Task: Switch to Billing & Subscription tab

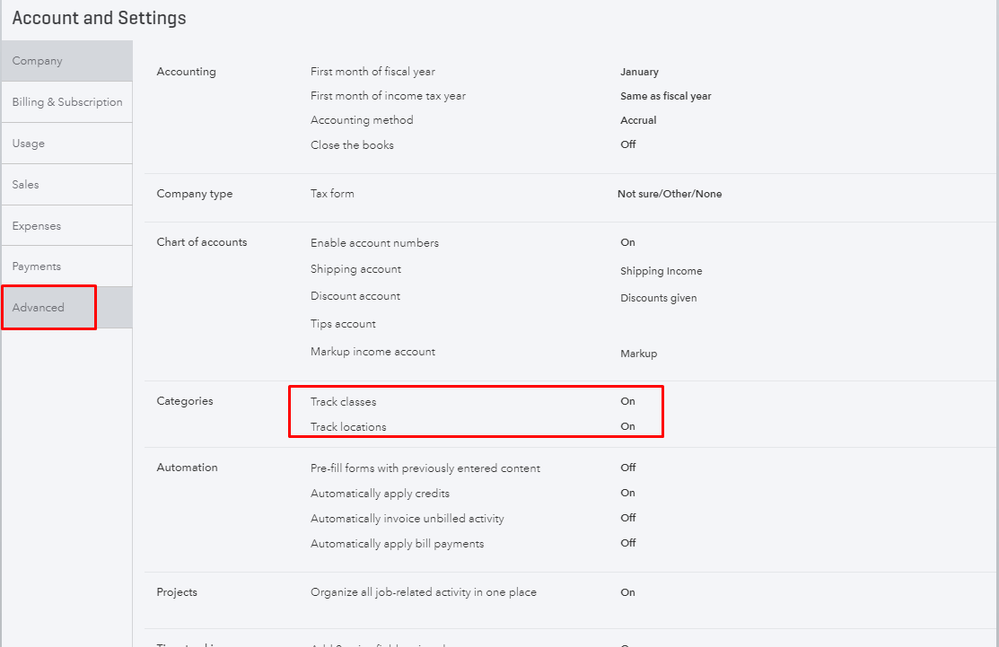Action: [x=67, y=102]
